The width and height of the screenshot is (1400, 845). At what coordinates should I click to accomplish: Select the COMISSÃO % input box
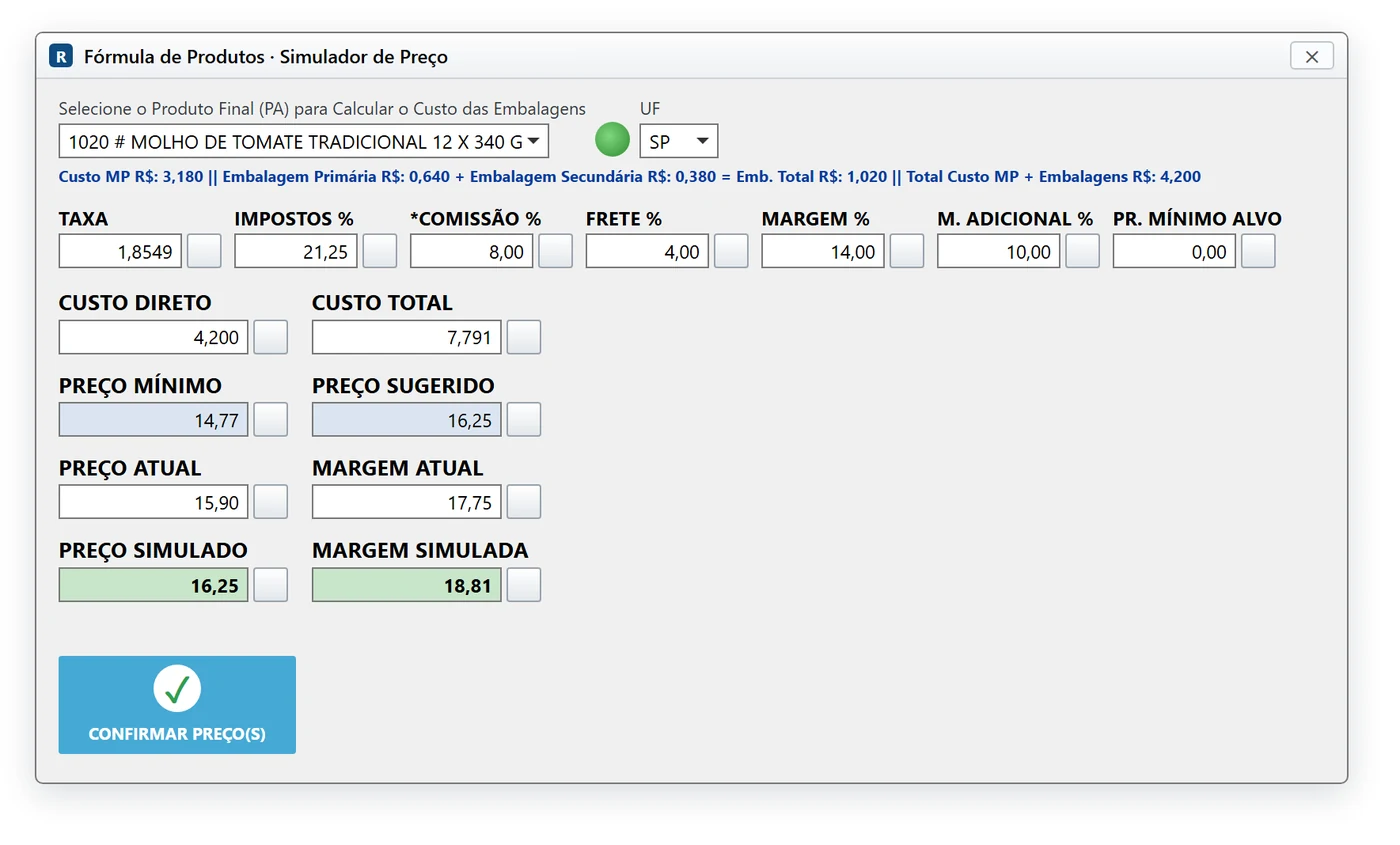(x=472, y=252)
